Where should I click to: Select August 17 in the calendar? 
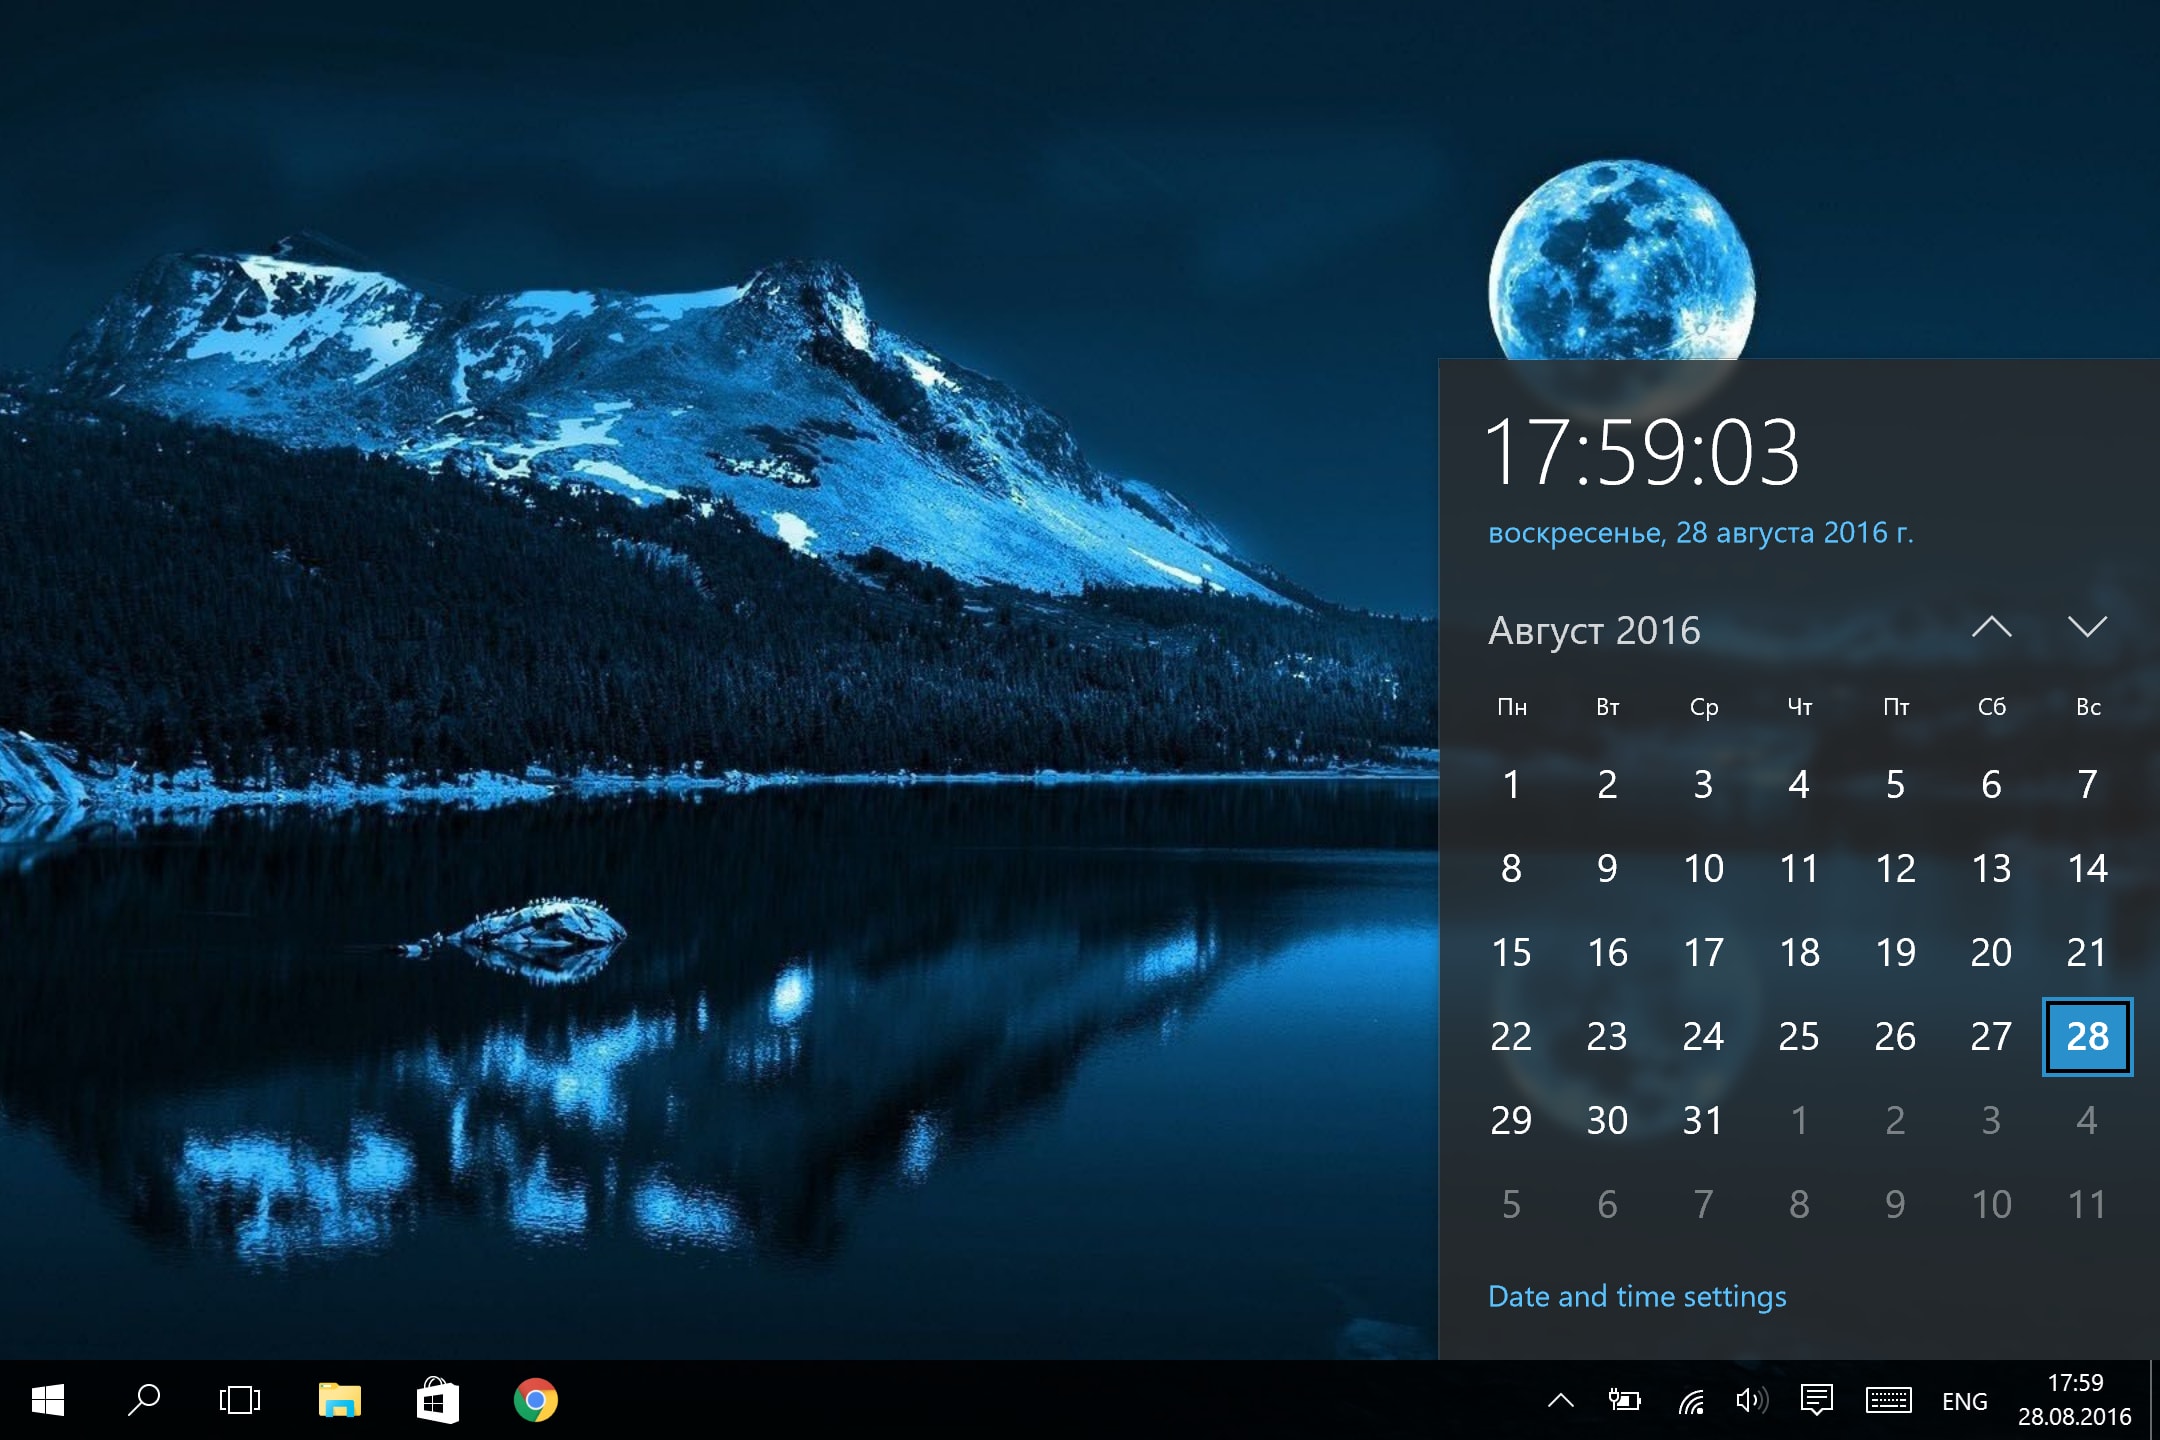(x=1703, y=953)
